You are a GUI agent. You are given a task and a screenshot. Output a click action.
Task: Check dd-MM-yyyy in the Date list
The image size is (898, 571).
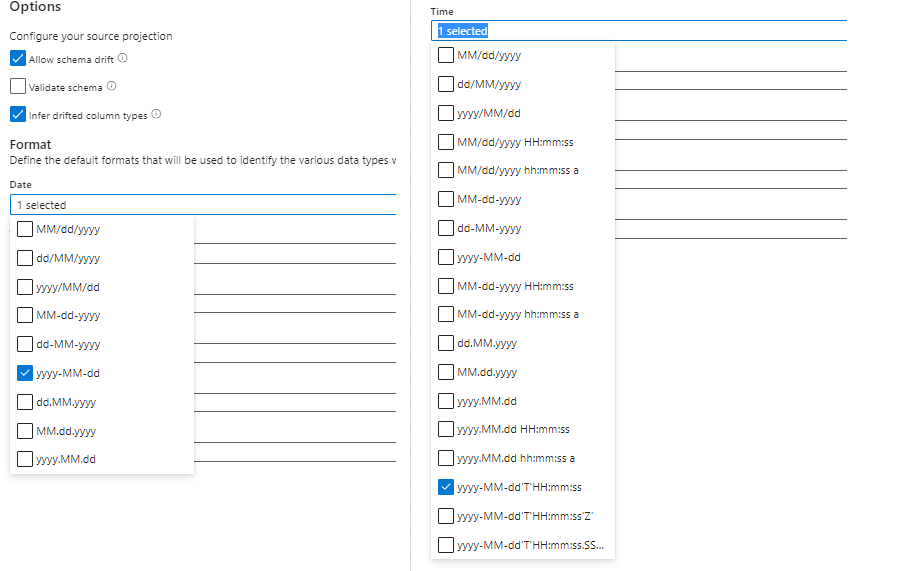point(26,344)
